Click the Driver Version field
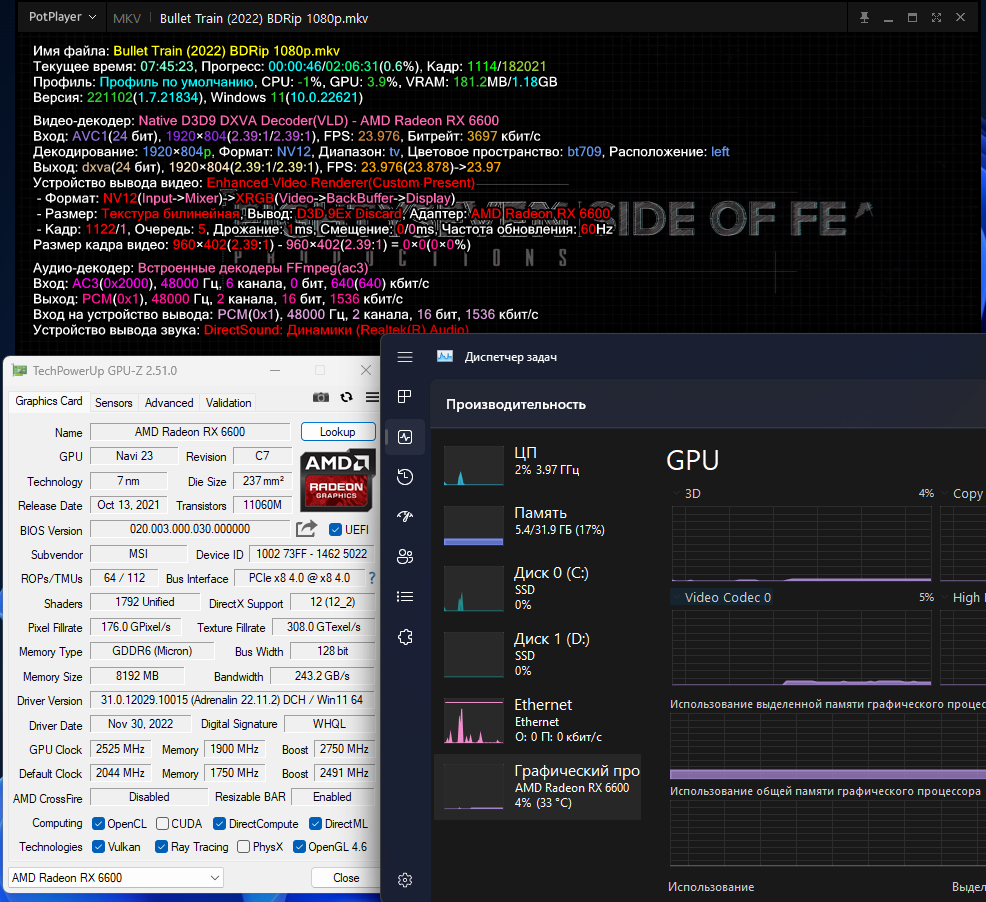 (232, 700)
